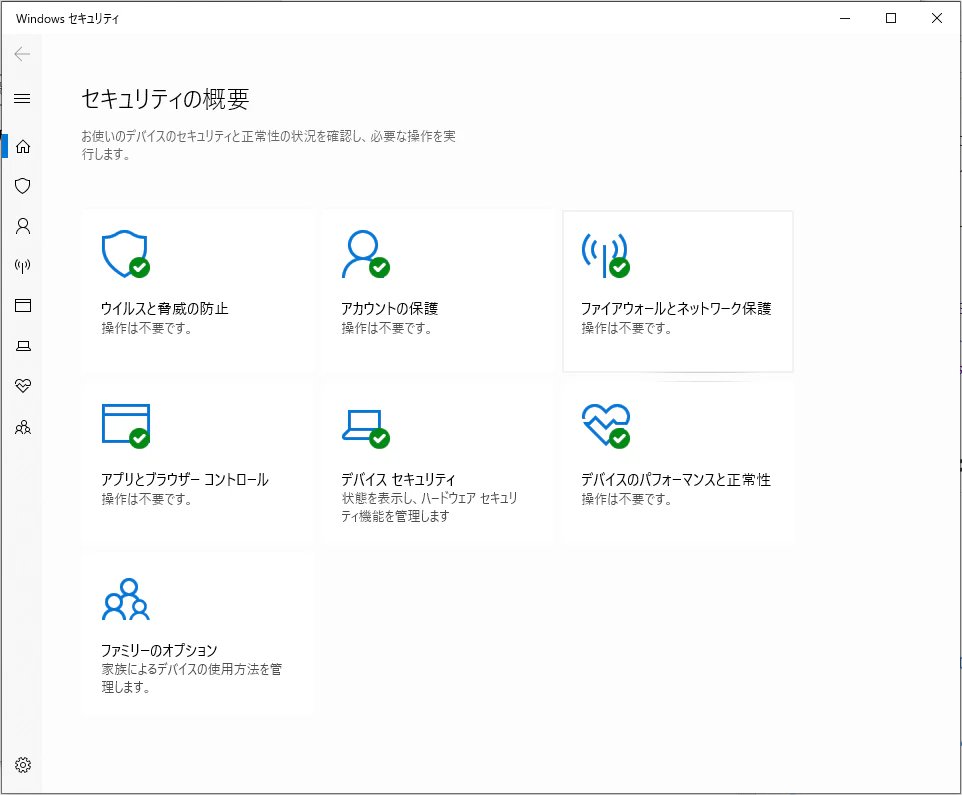Click 操作は不要です under デバイスのパフォーマンス

[626, 499]
